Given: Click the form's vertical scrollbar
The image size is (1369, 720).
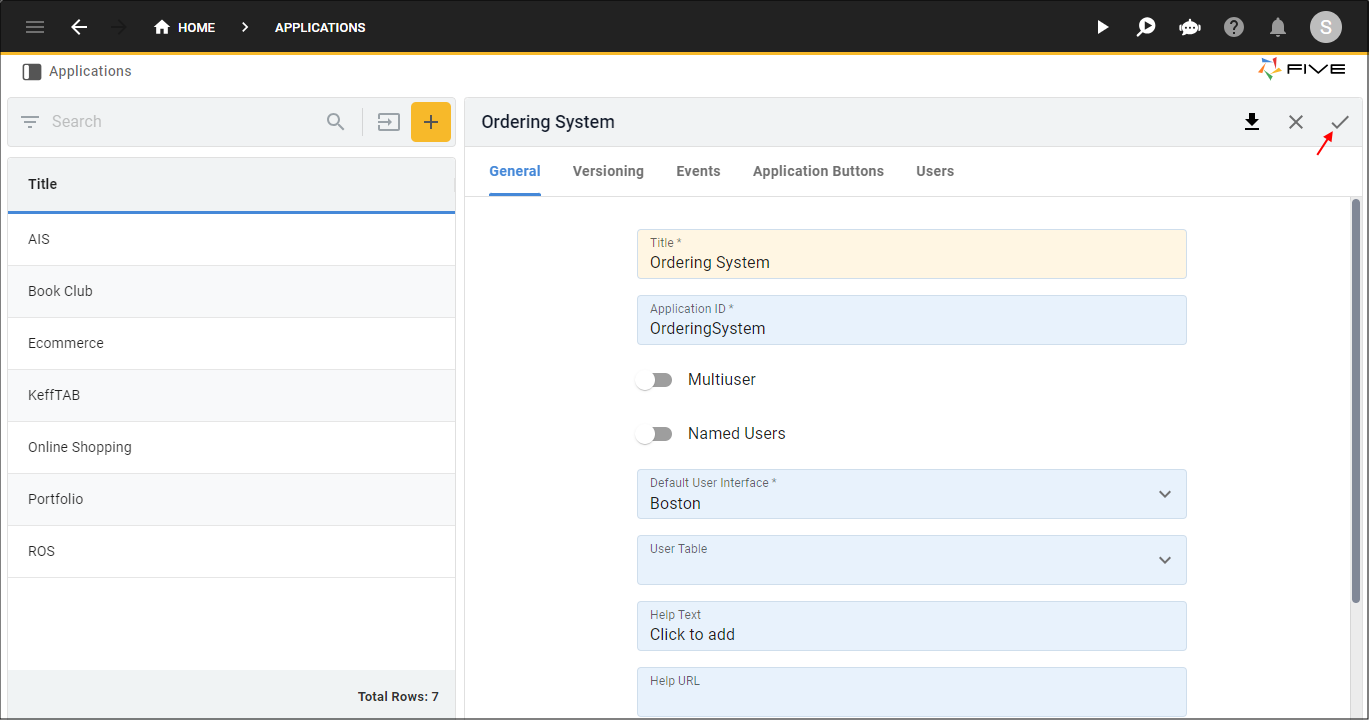Looking at the screenshot, I should tap(1356, 400).
